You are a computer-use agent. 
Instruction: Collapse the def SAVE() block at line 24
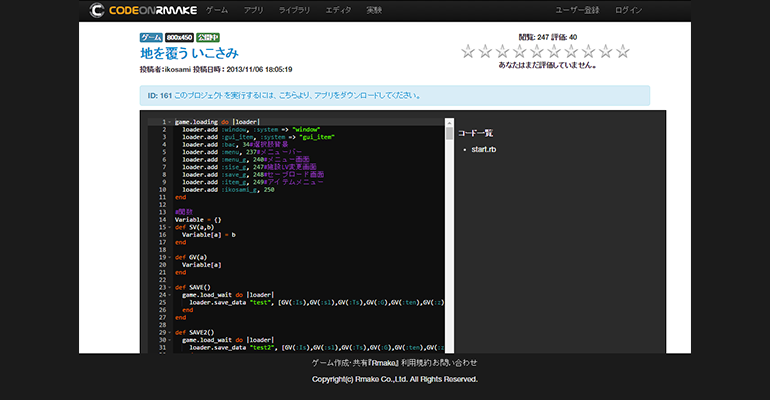170,287
